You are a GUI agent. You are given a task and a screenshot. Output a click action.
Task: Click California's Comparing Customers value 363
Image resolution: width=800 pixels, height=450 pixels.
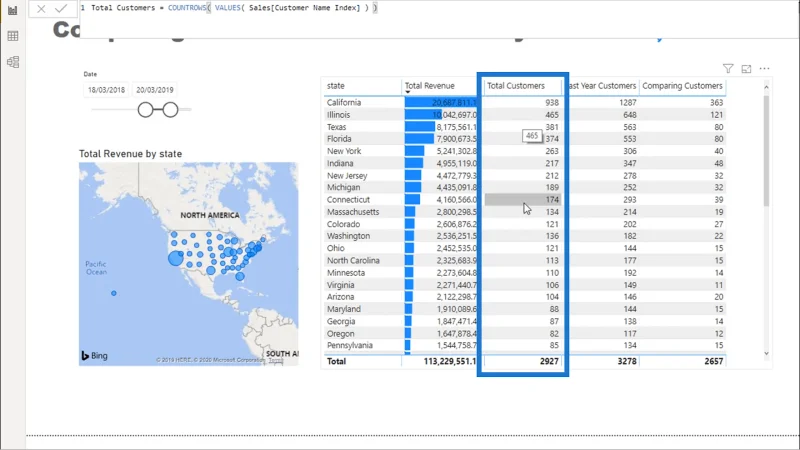point(716,103)
